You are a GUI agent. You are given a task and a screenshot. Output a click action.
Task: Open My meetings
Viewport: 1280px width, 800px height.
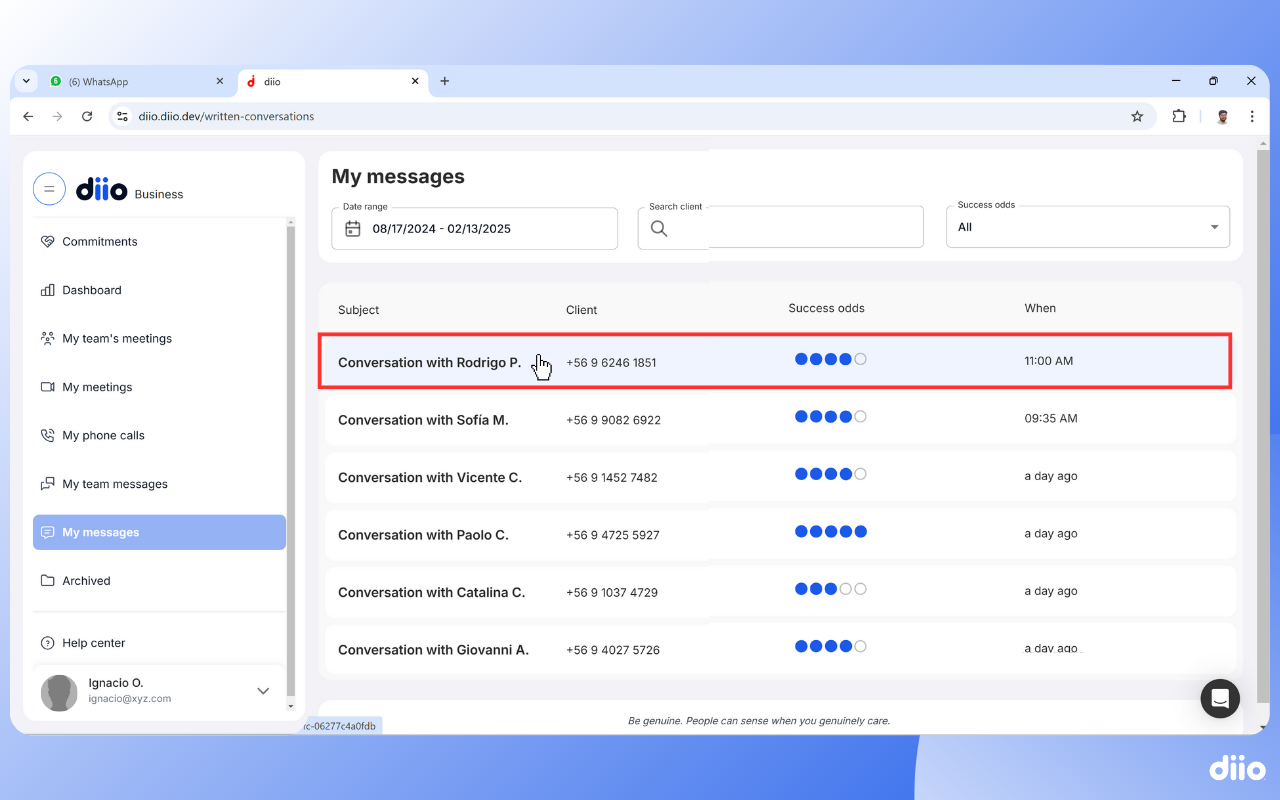click(159, 387)
